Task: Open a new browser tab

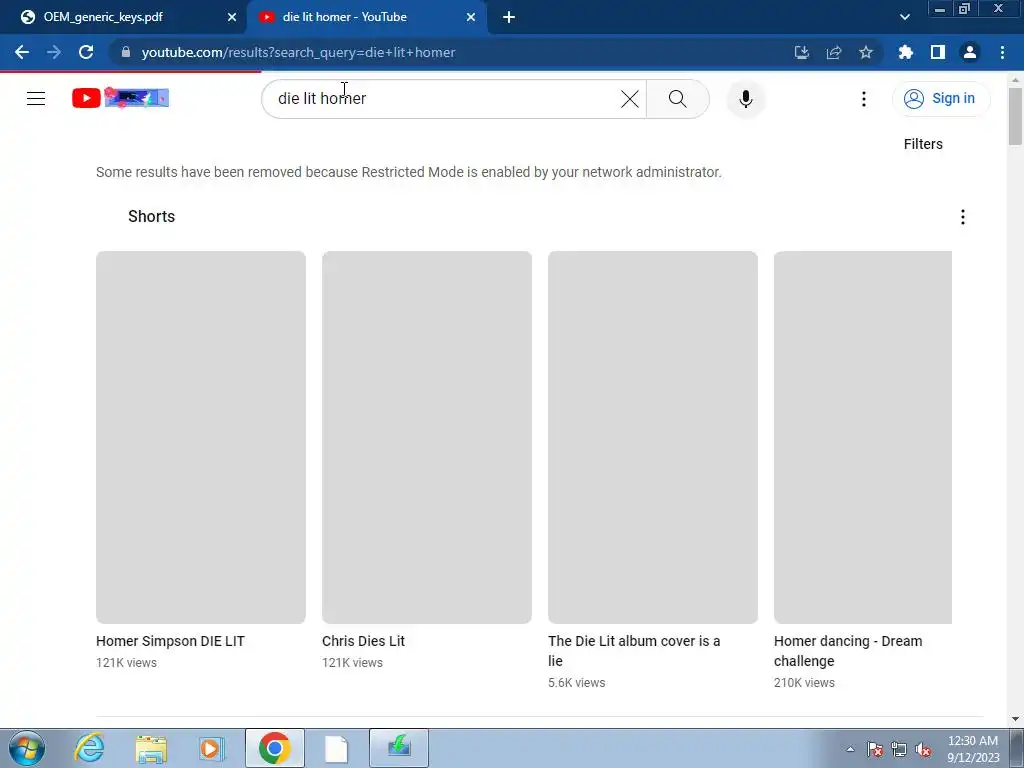Action: [x=509, y=17]
